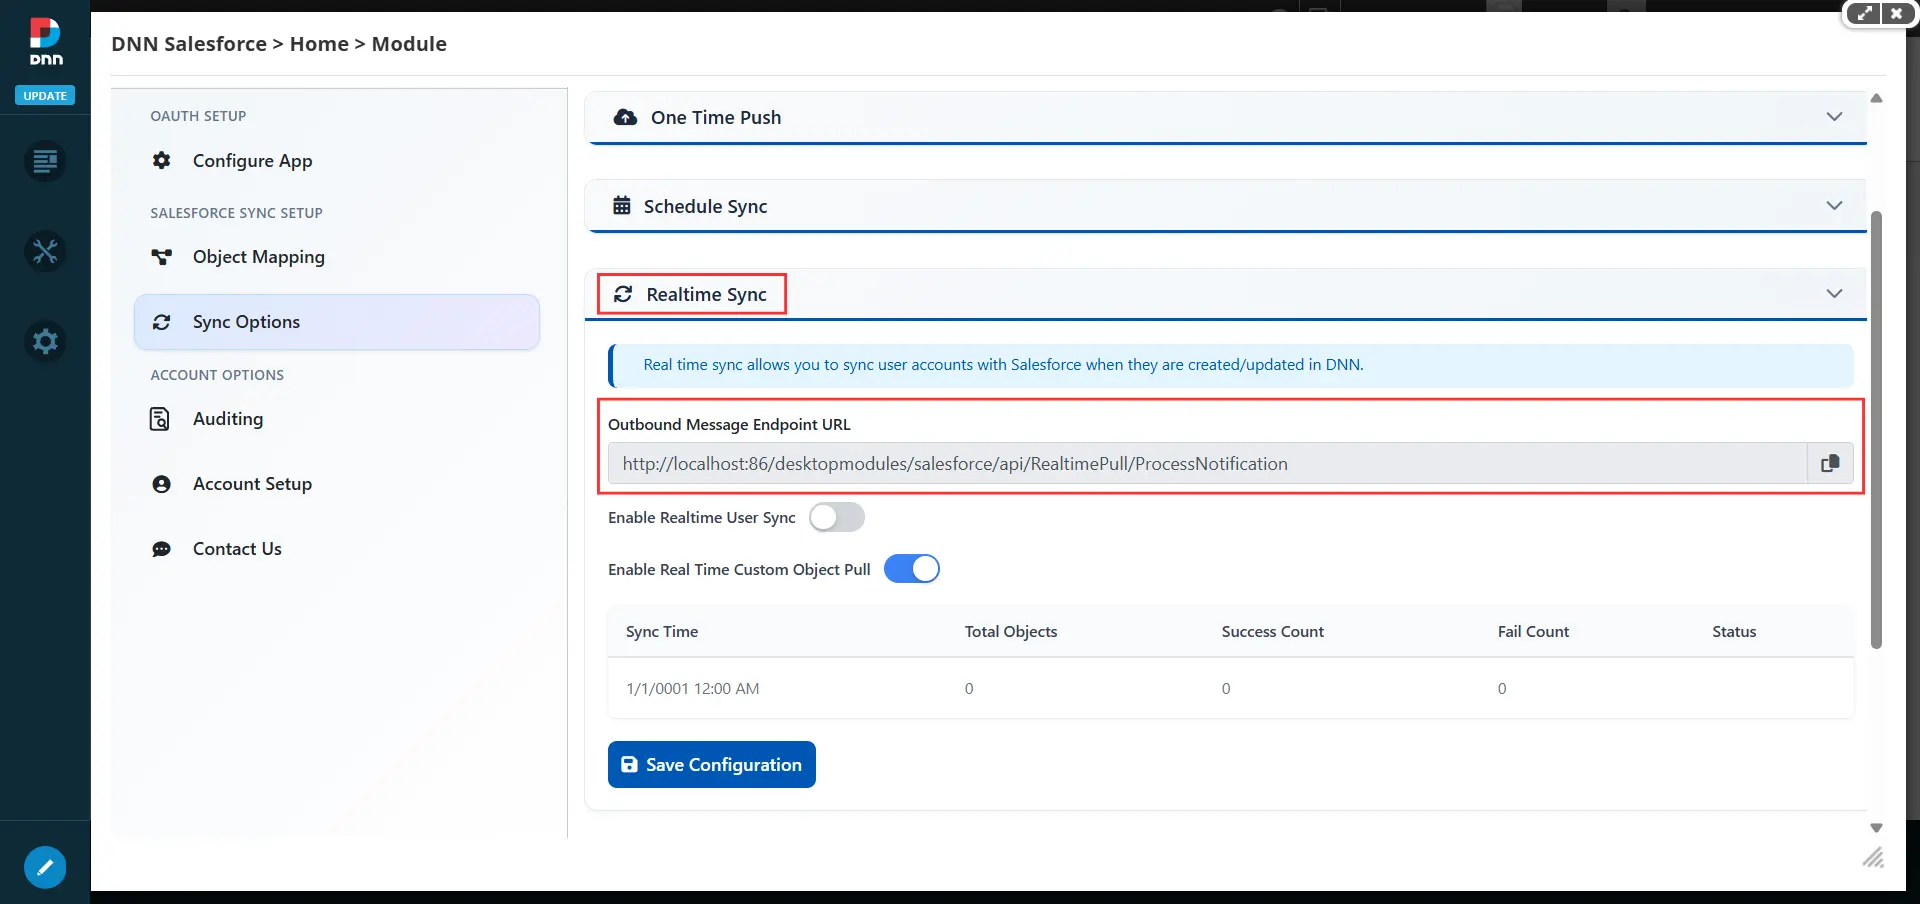This screenshot has height=904, width=1920.
Task: Click the OAUTH SETUP section label
Action: [x=198, y=116]
